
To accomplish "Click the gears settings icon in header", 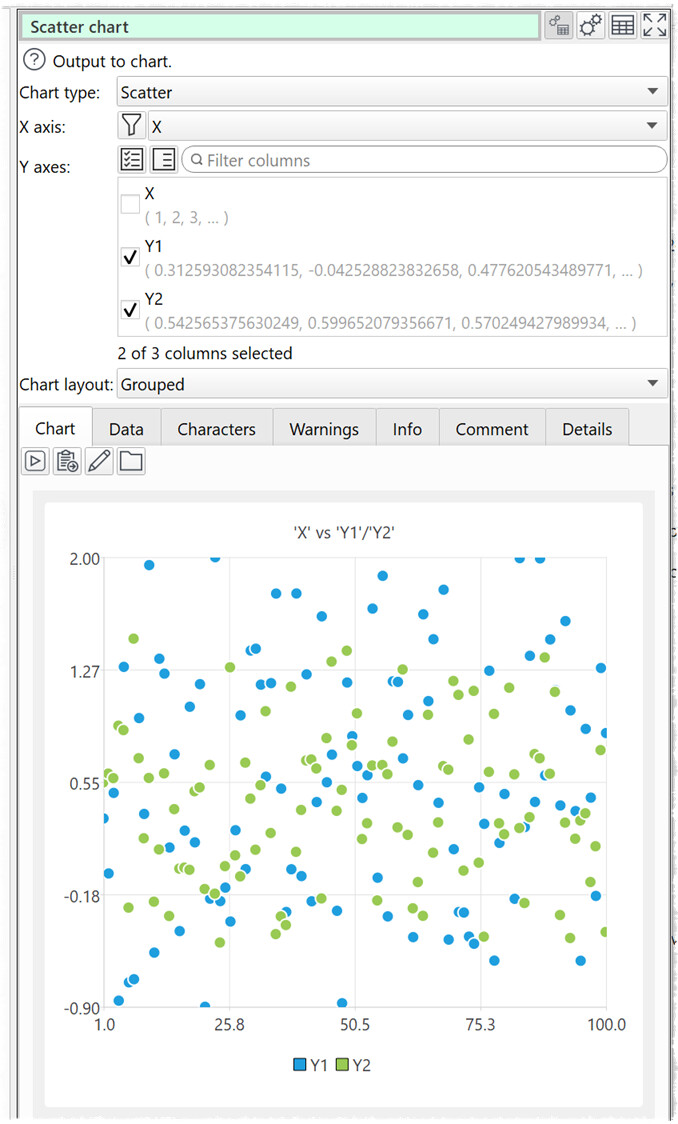I will pos(591,27).
